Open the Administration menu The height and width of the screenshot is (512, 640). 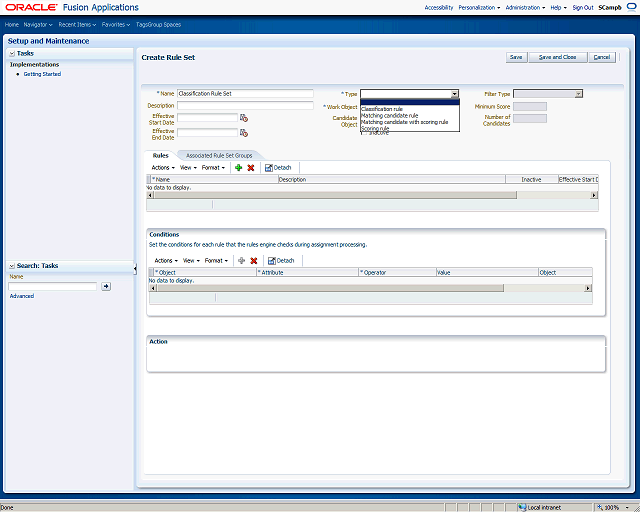point(525,7)
